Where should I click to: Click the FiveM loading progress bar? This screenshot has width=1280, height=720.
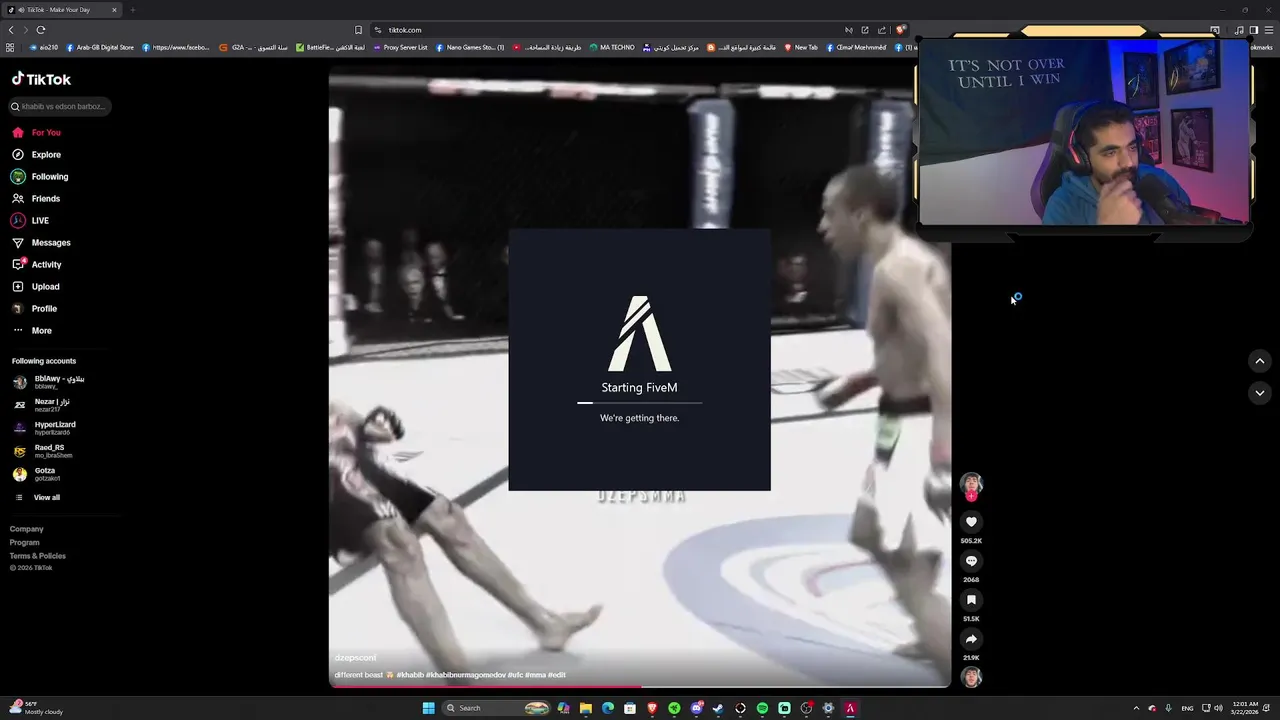coord(640,403)
